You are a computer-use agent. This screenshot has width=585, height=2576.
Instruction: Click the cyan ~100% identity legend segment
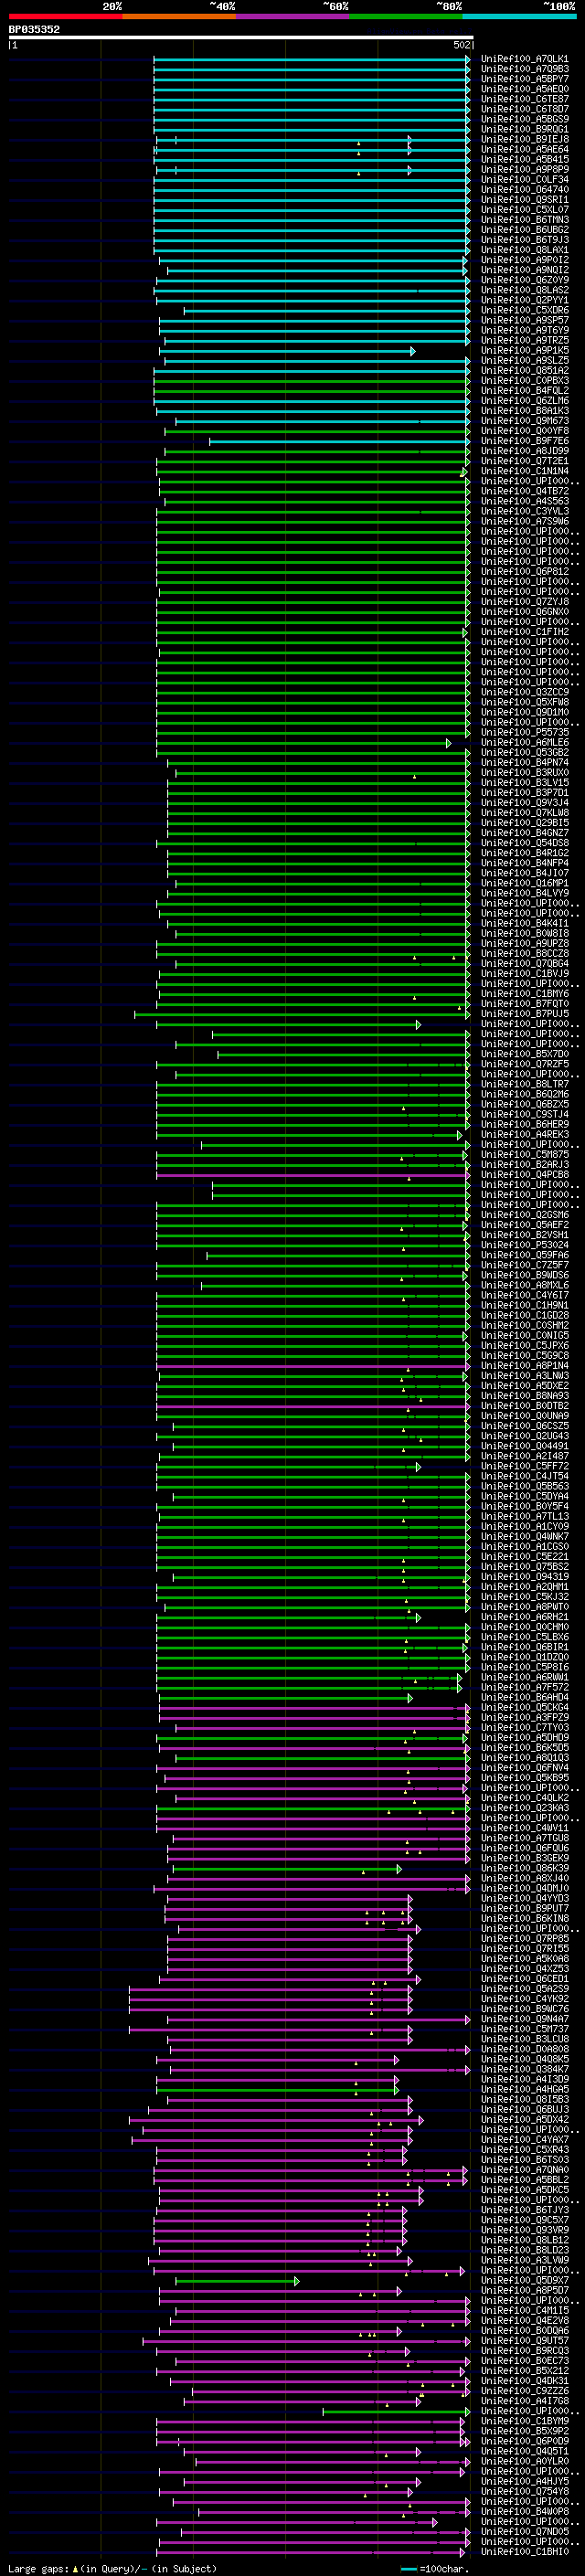[x=519, y=16]
